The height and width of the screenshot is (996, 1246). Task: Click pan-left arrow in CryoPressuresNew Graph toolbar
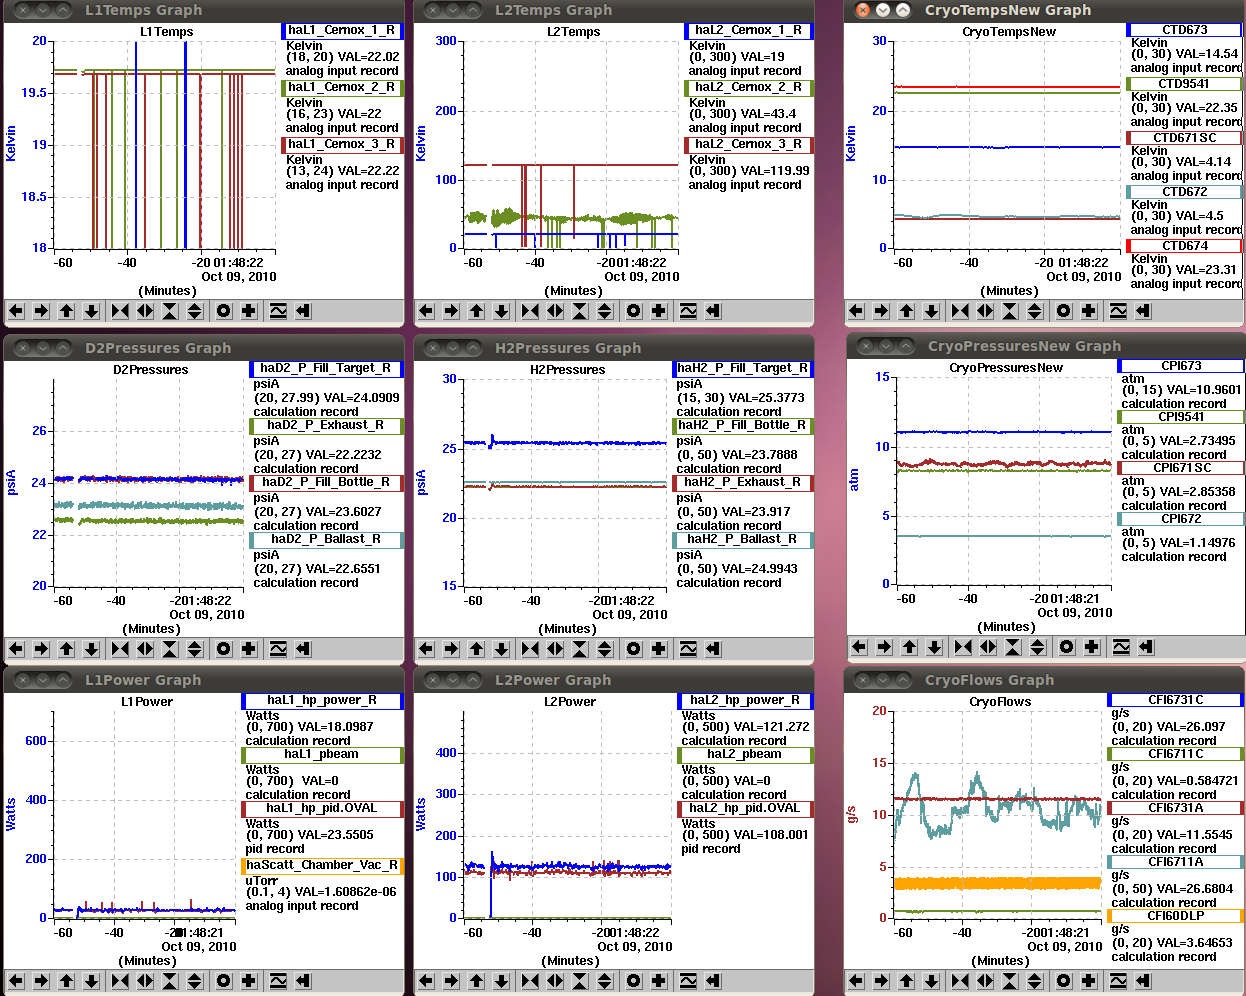point(860,647)
